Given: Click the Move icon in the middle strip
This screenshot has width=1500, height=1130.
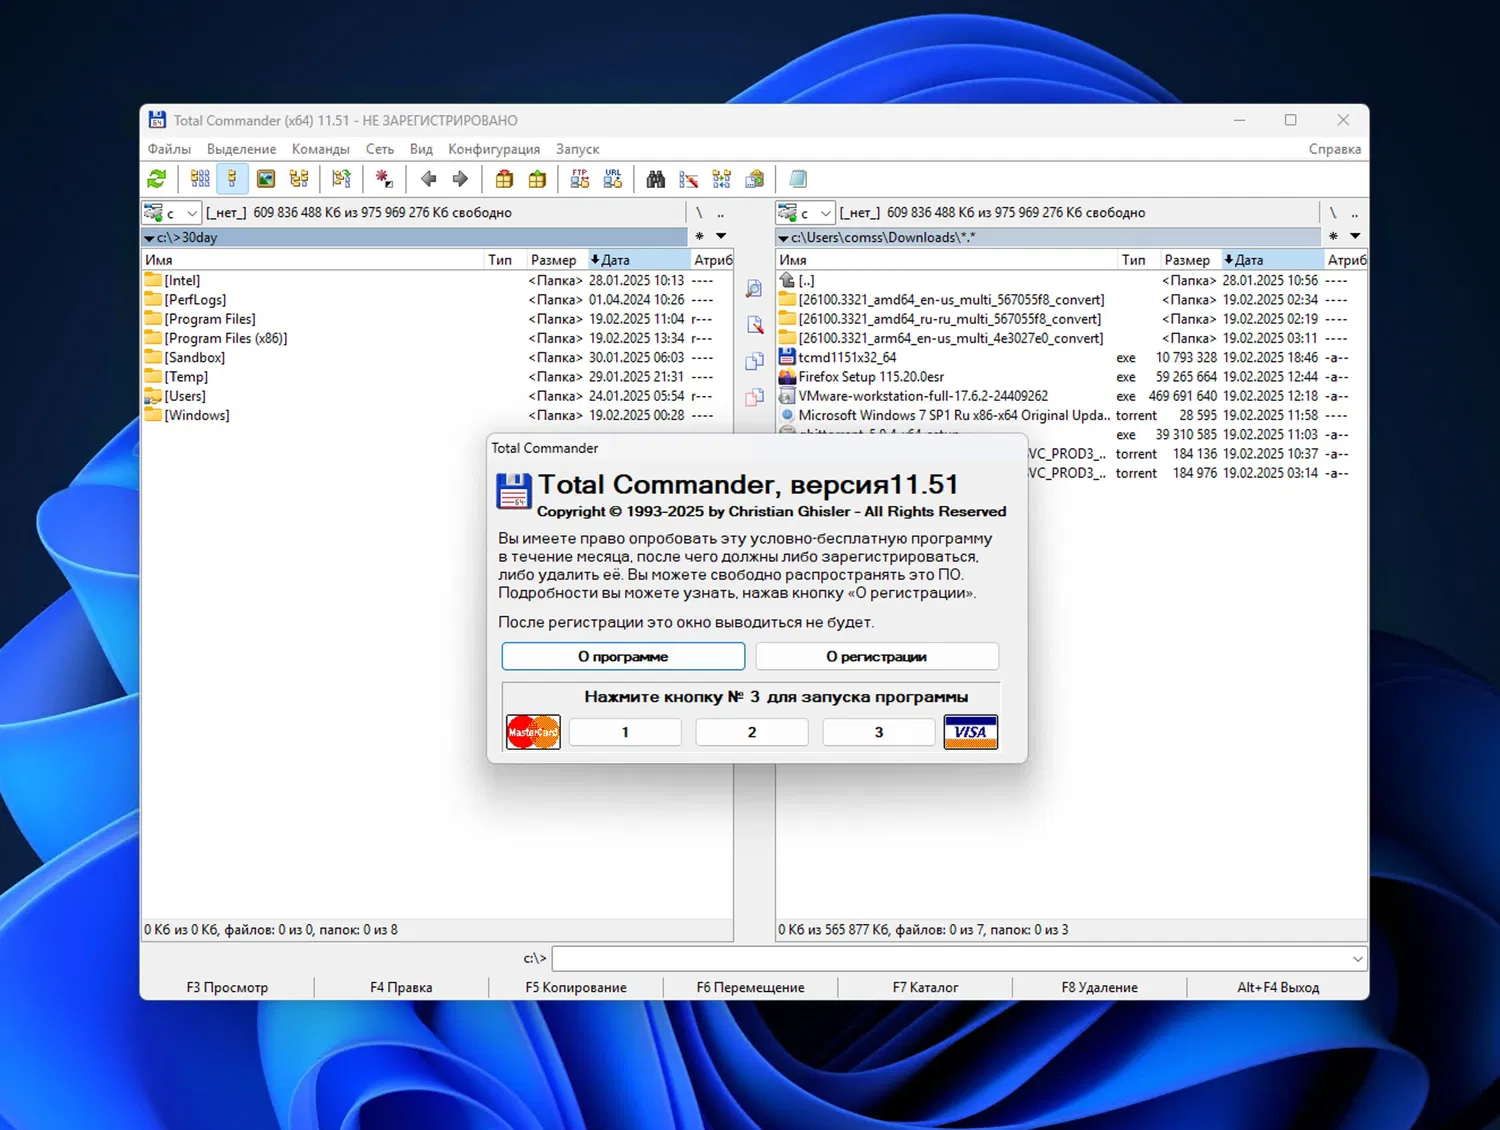Looking at the screenshot, I should tap(754, 397).
